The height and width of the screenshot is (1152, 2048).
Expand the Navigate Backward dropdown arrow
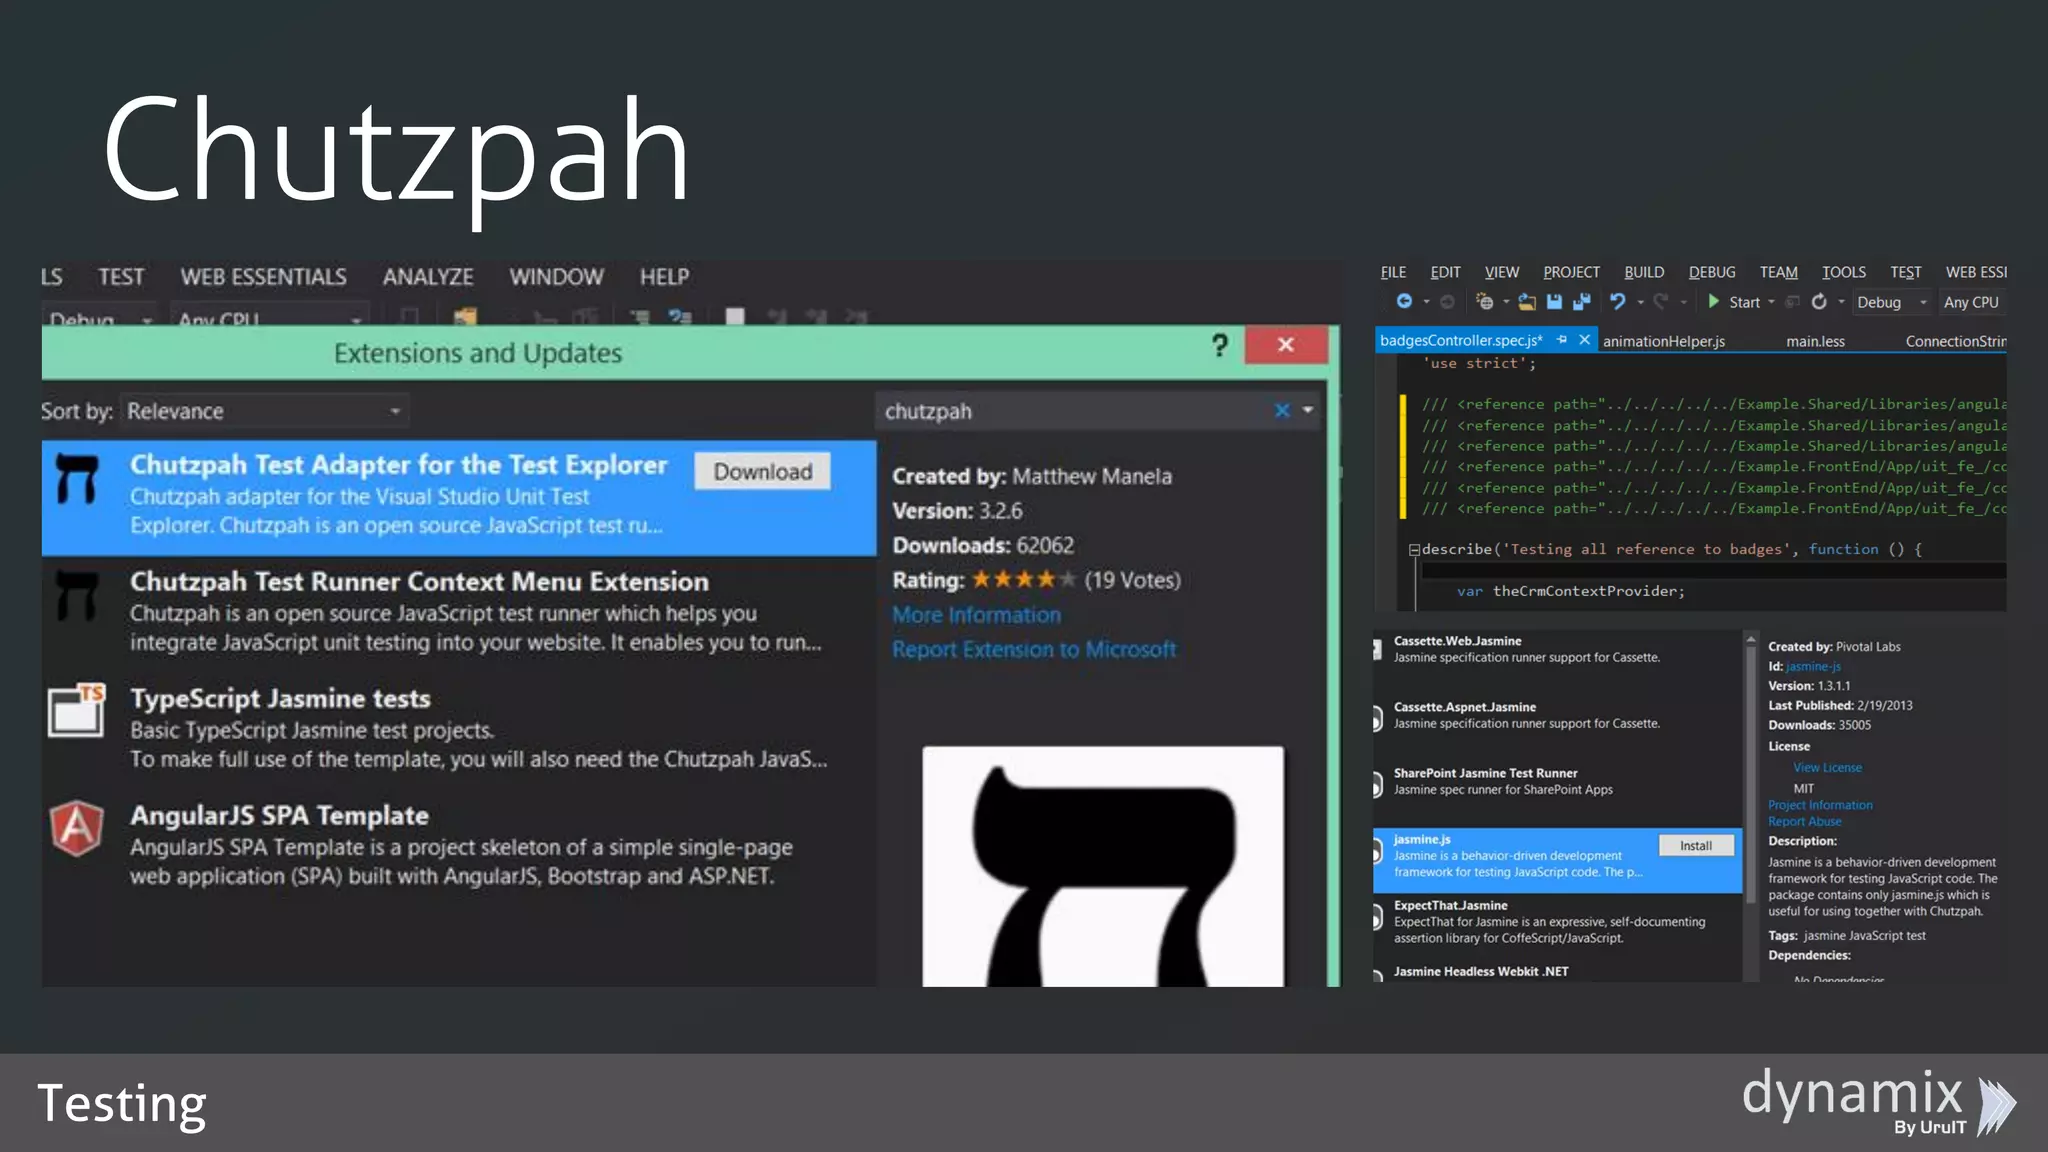point(1426,302)
